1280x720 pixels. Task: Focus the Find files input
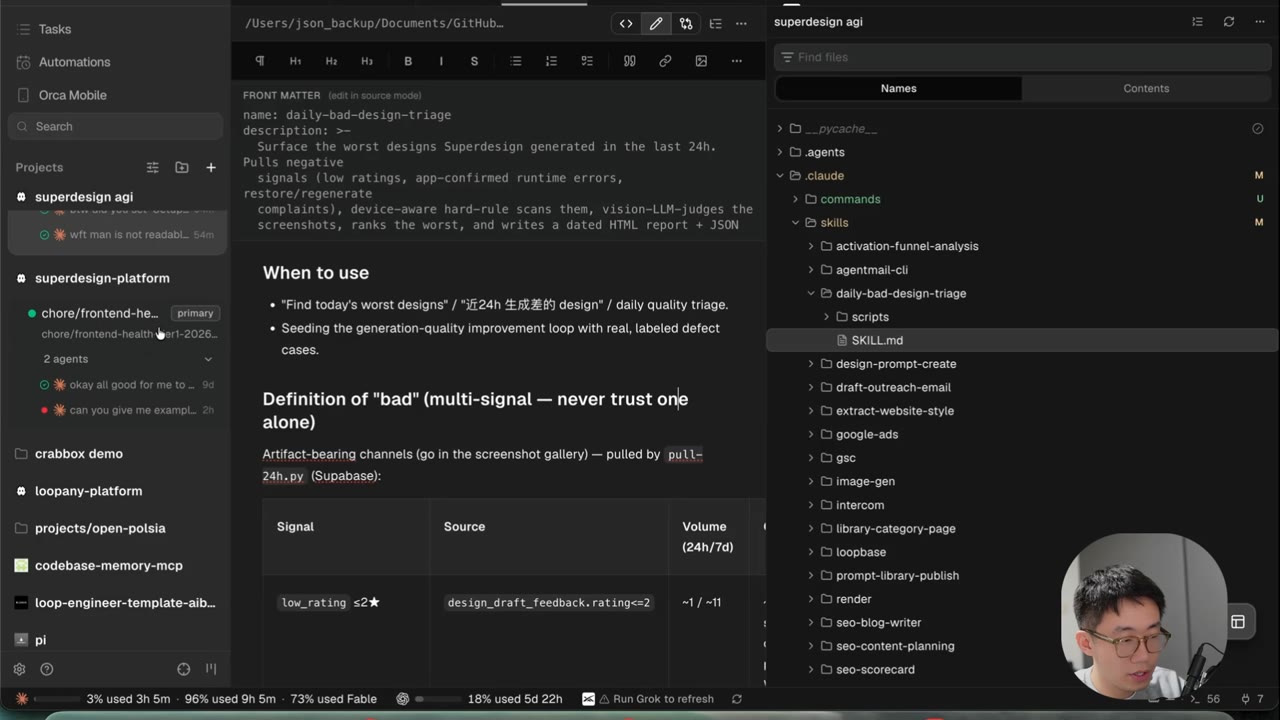pyautogui.click(x=1022, y=57)
